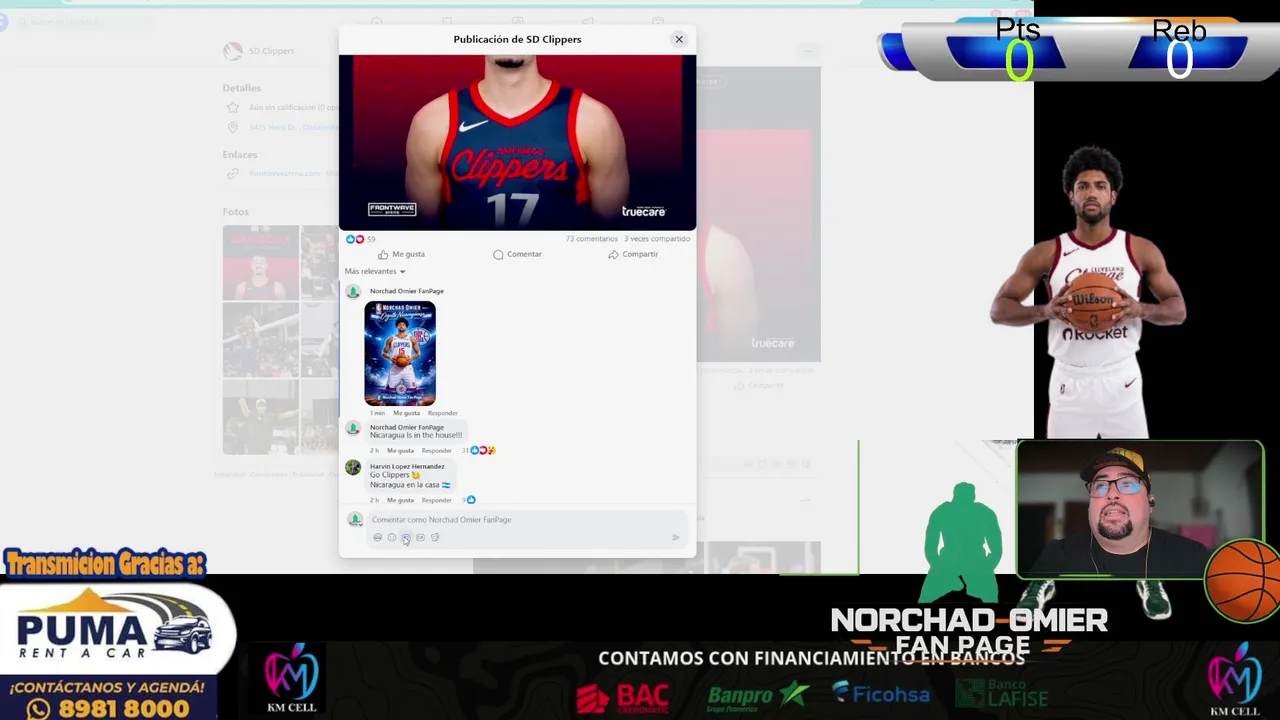Open the Más relevantes comment sort dropdown
The image size is (1280, 720).
tap(375, 271)
